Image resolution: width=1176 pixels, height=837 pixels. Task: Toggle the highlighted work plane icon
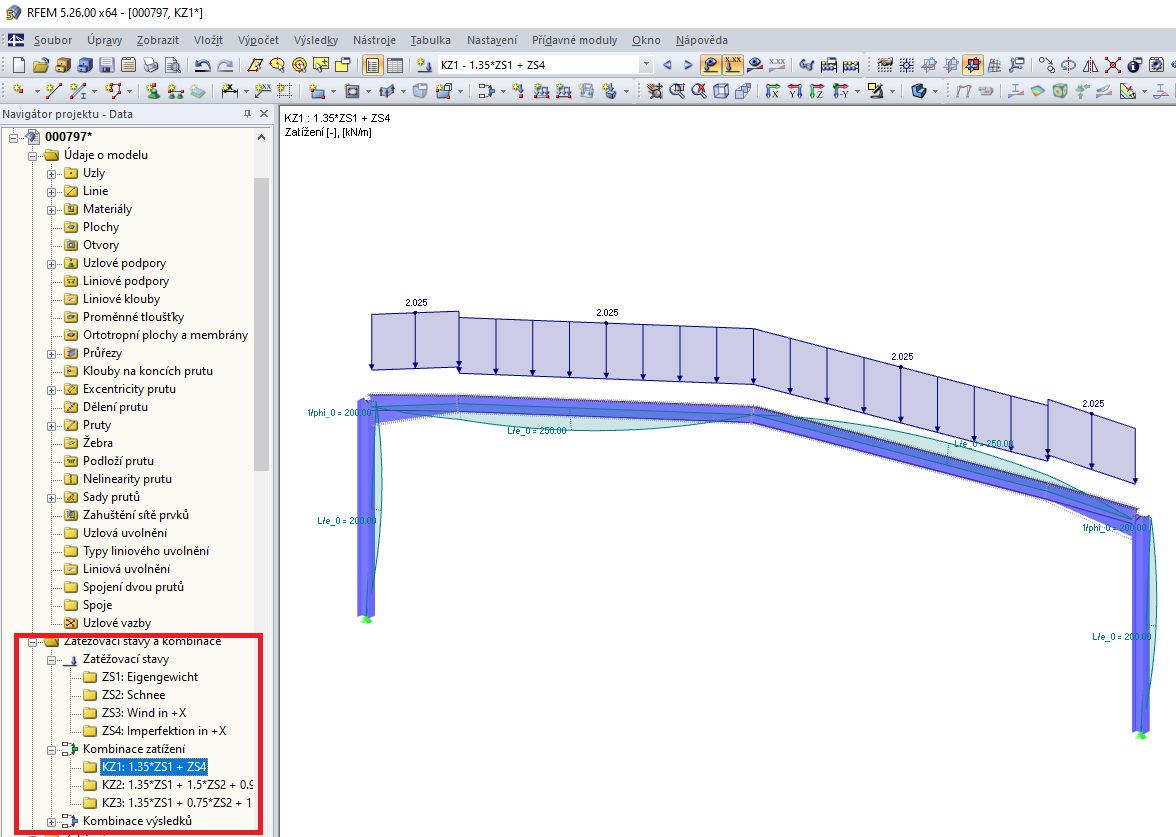click(x=973, y=65)
